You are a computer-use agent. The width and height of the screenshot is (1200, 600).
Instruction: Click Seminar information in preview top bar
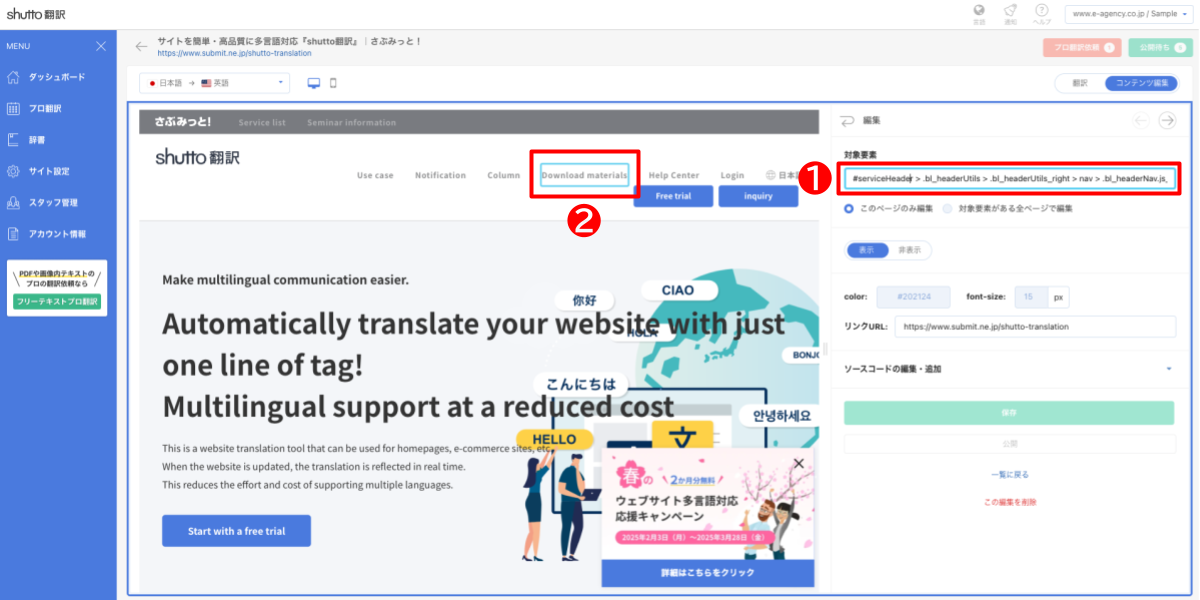pyautogui.click(x=351, y=123)
